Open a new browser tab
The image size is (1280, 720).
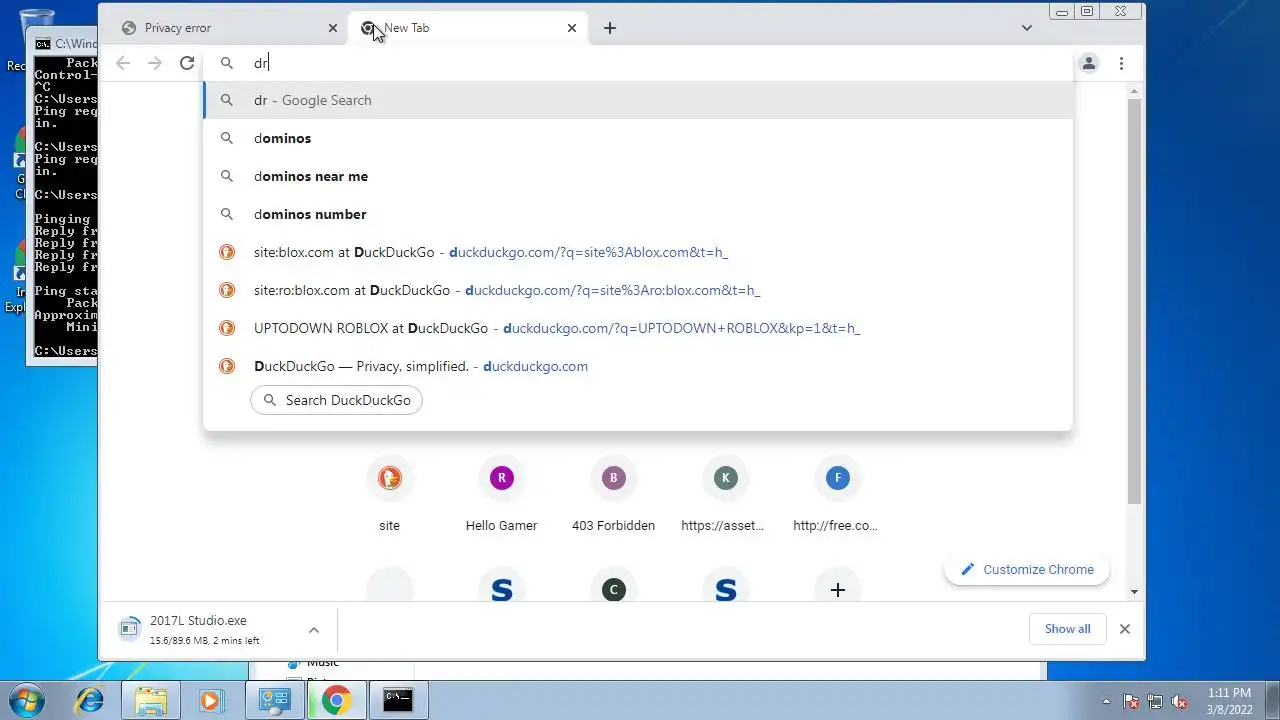click(x=610, y=28)
